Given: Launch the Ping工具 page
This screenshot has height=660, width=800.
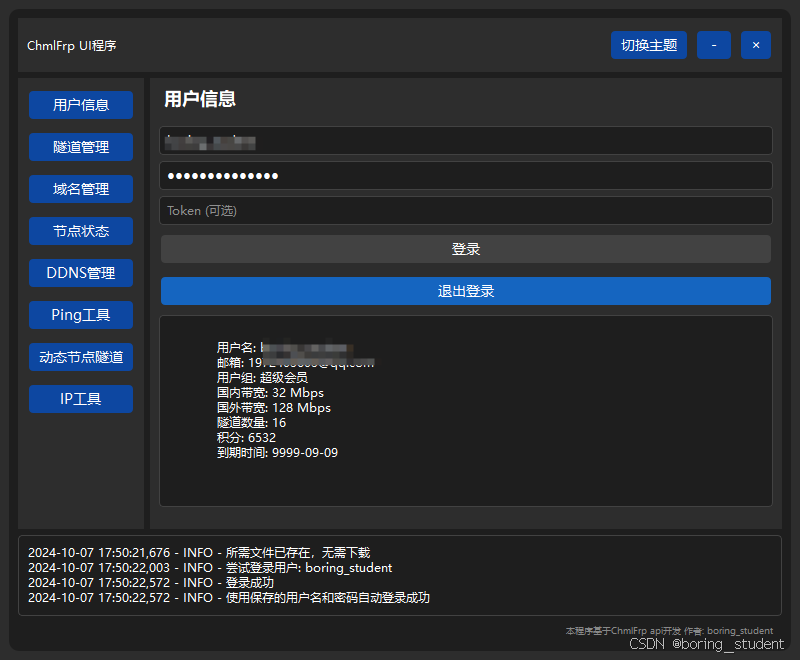Looking at the screenshot, I should (81, 315).
